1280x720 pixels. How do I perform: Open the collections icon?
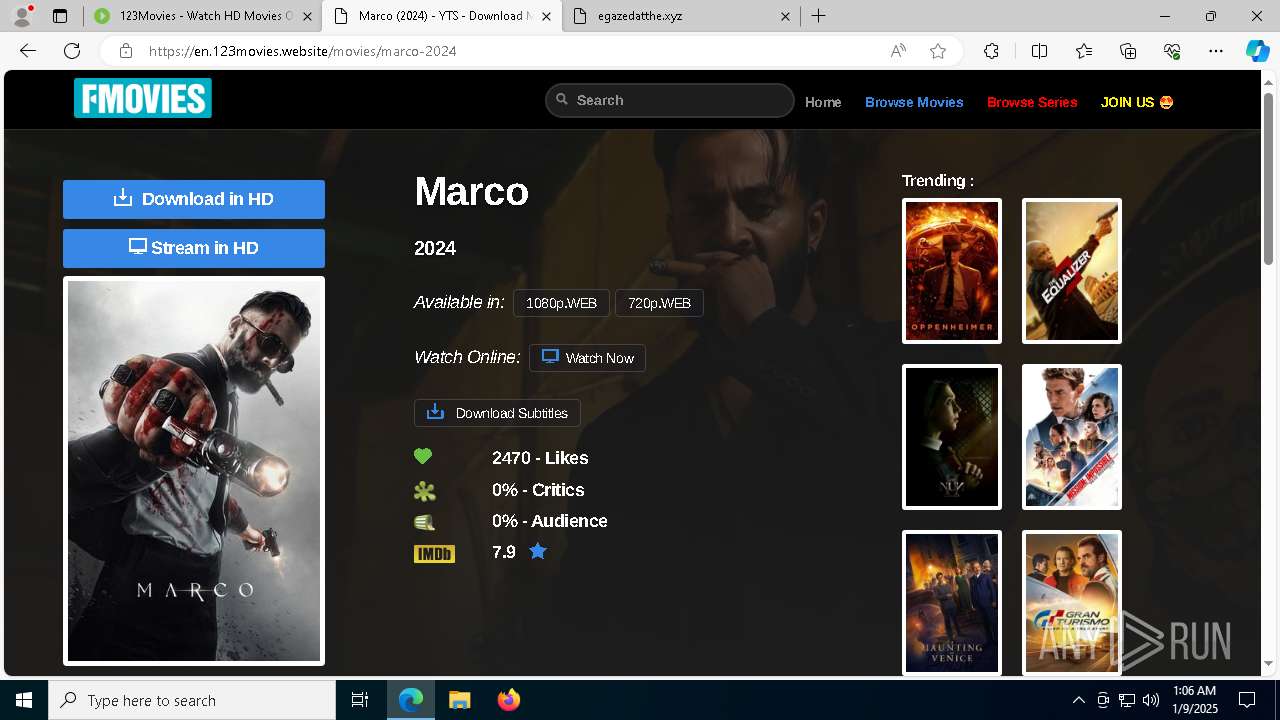(x=1128, y=51)
